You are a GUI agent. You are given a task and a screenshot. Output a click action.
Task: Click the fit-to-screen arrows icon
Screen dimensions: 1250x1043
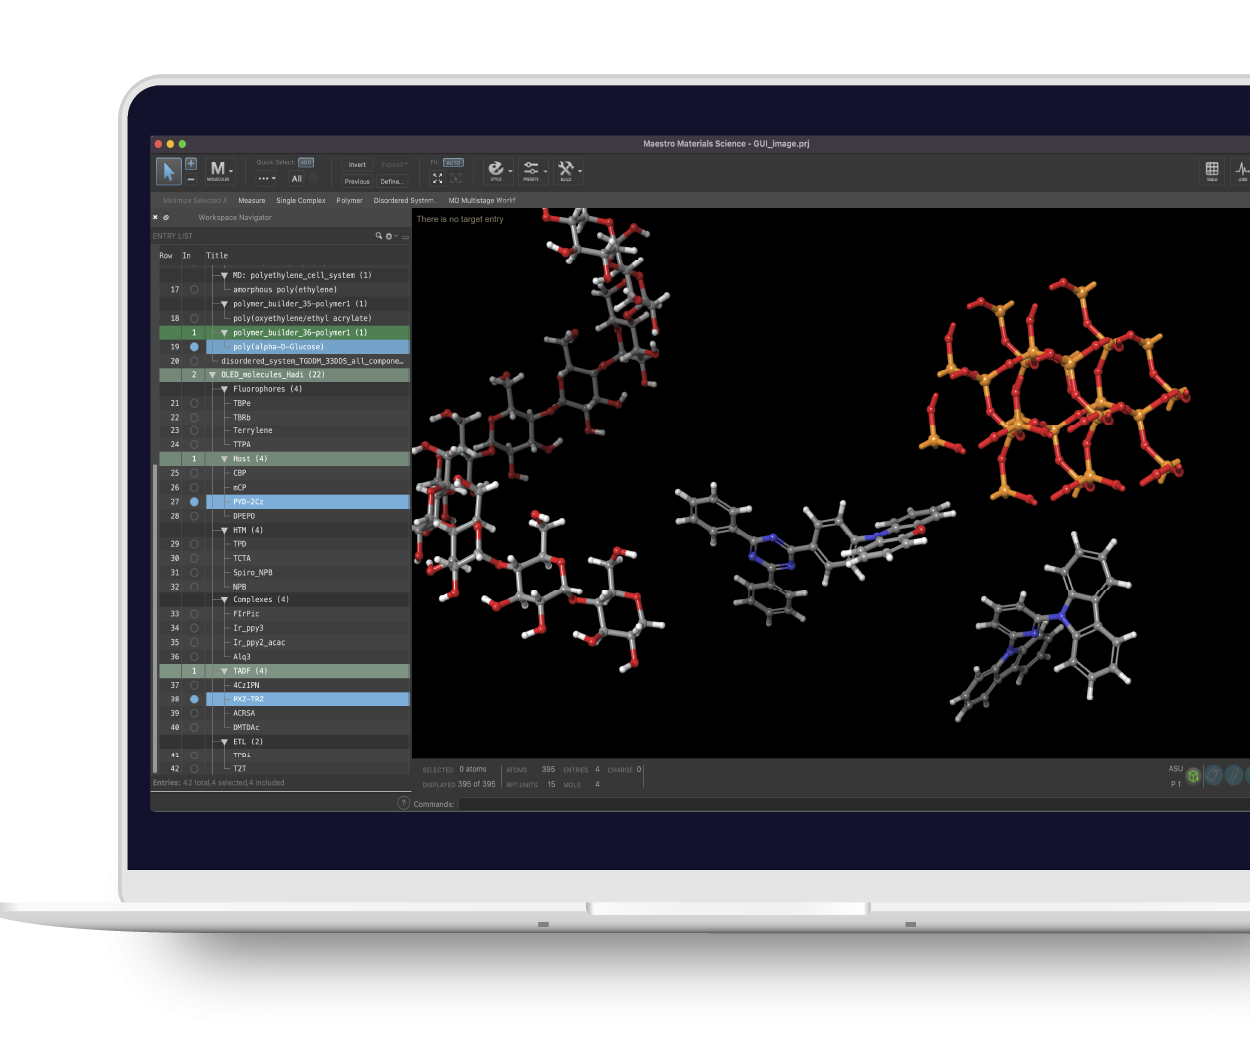pyautogui.click(x=437, y=178)
